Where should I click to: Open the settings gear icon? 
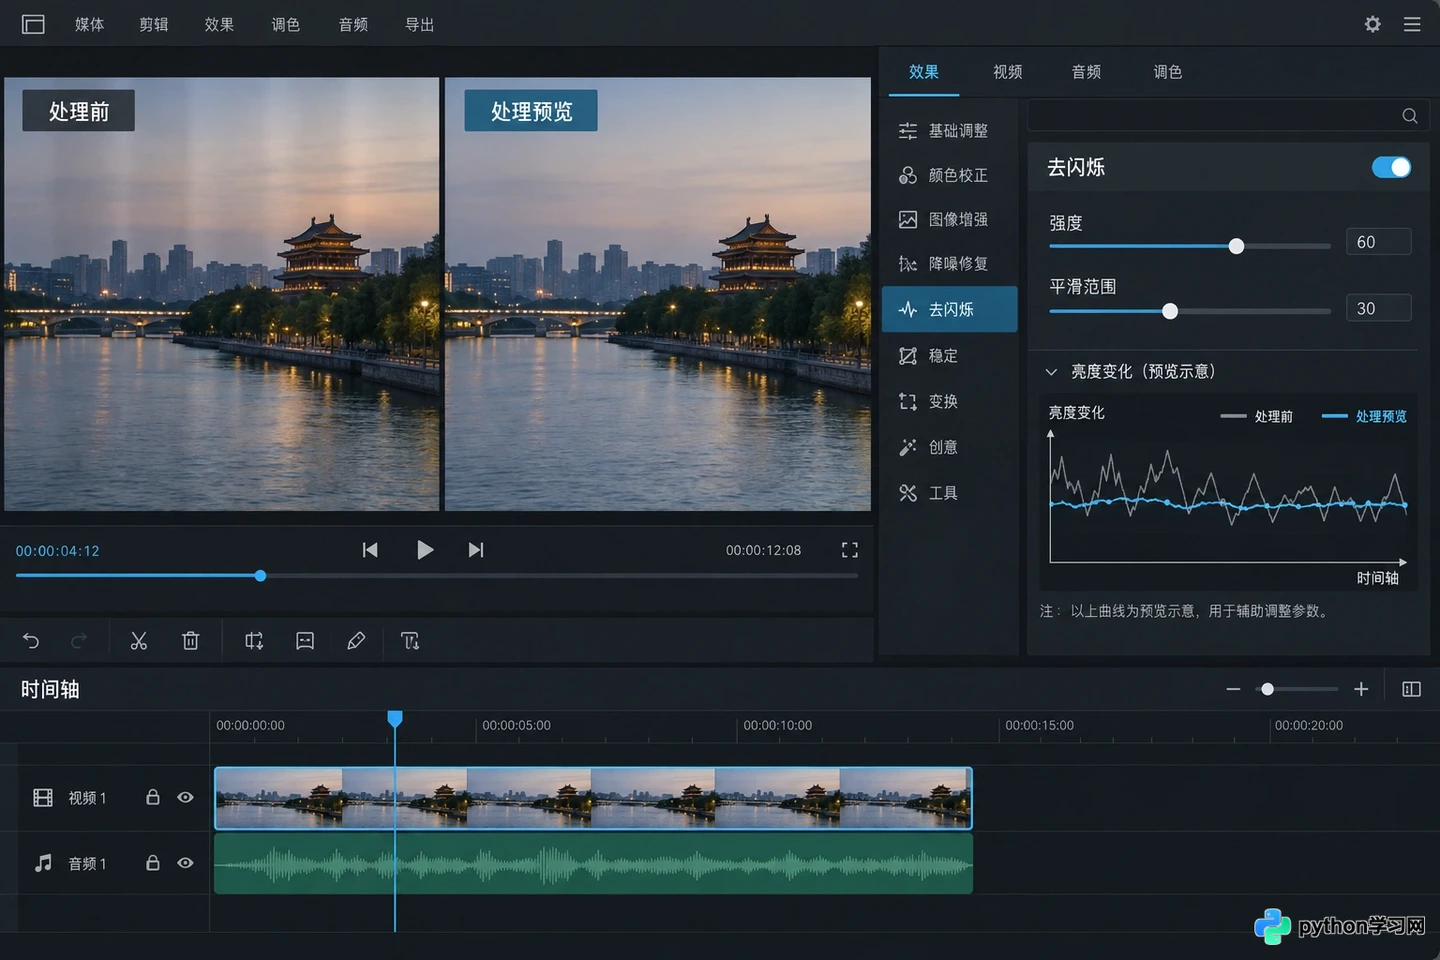[x=1373, y=24]
